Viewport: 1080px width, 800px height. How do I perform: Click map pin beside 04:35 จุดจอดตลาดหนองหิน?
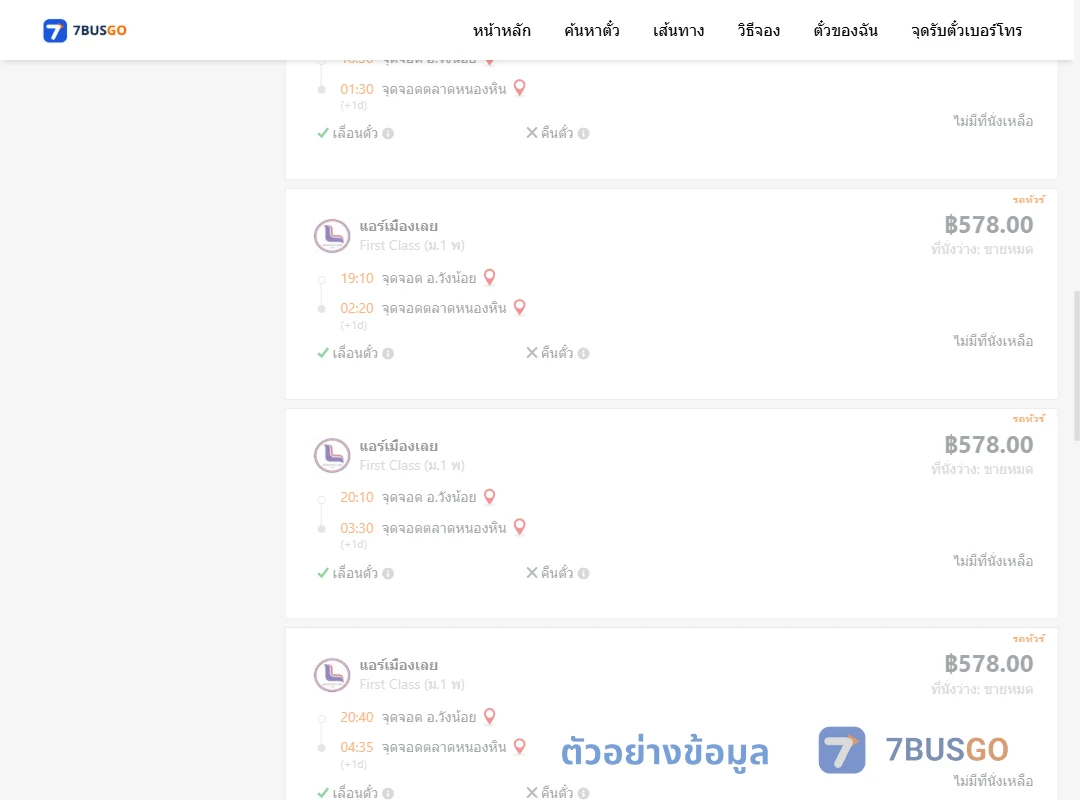point(520,746)
